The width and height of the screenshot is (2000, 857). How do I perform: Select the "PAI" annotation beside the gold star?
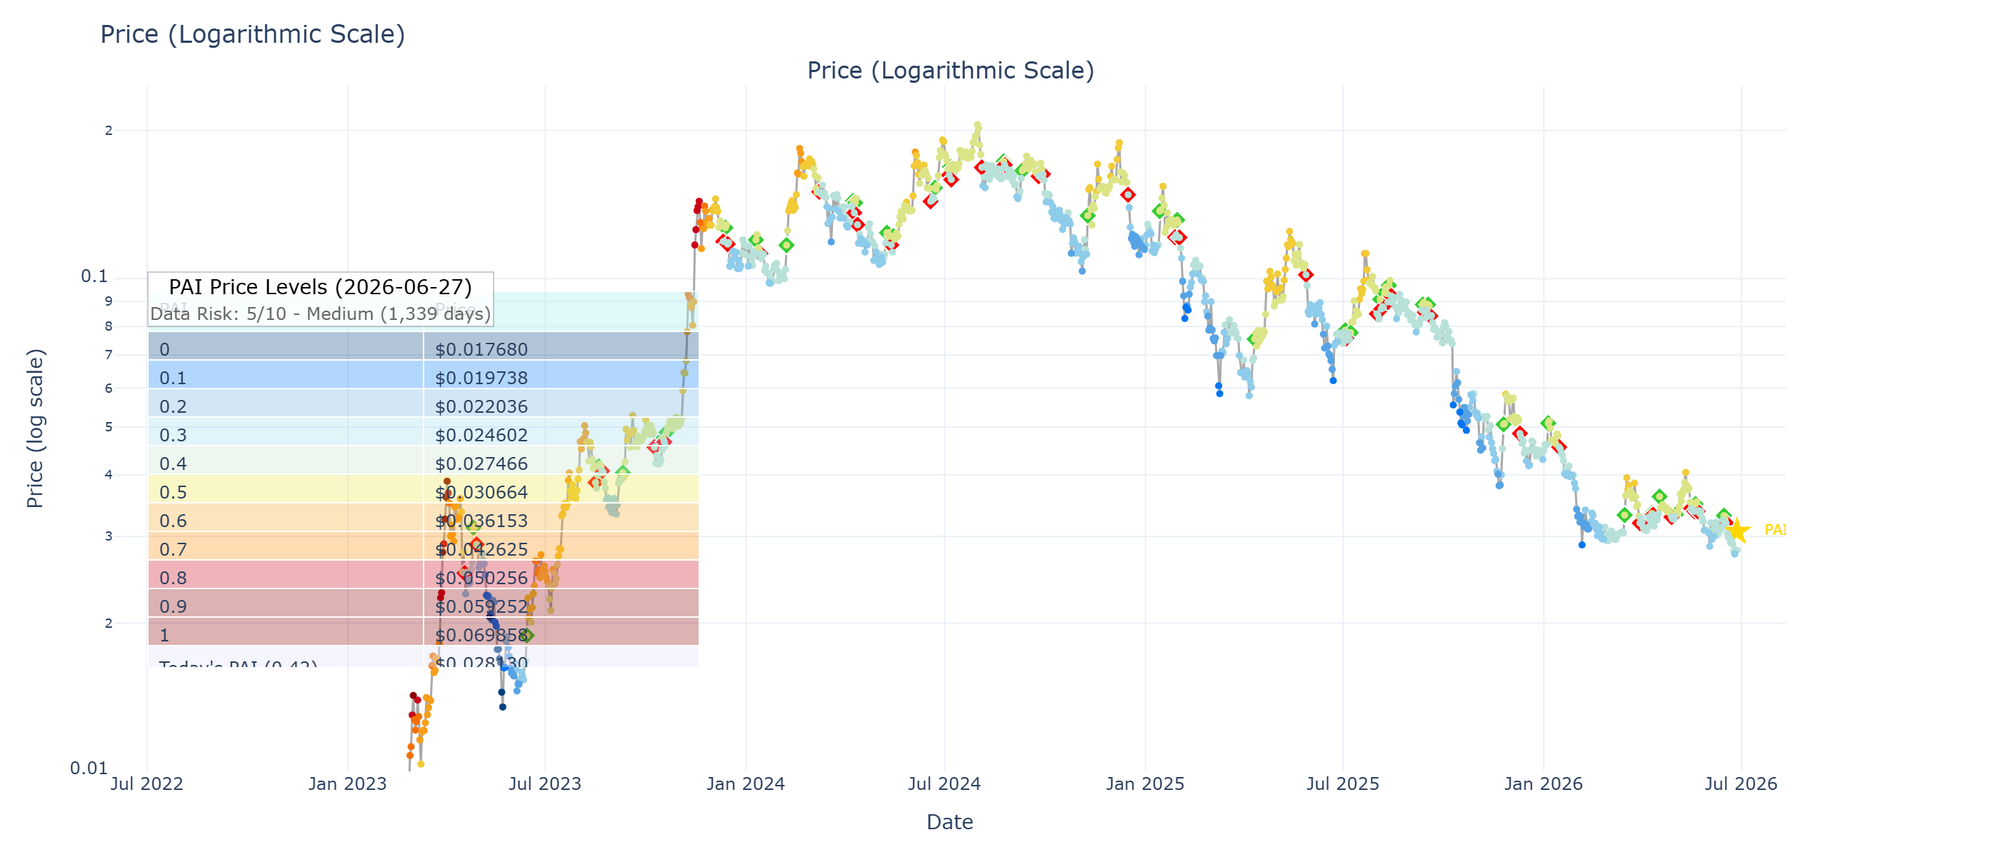[1774, 530]
